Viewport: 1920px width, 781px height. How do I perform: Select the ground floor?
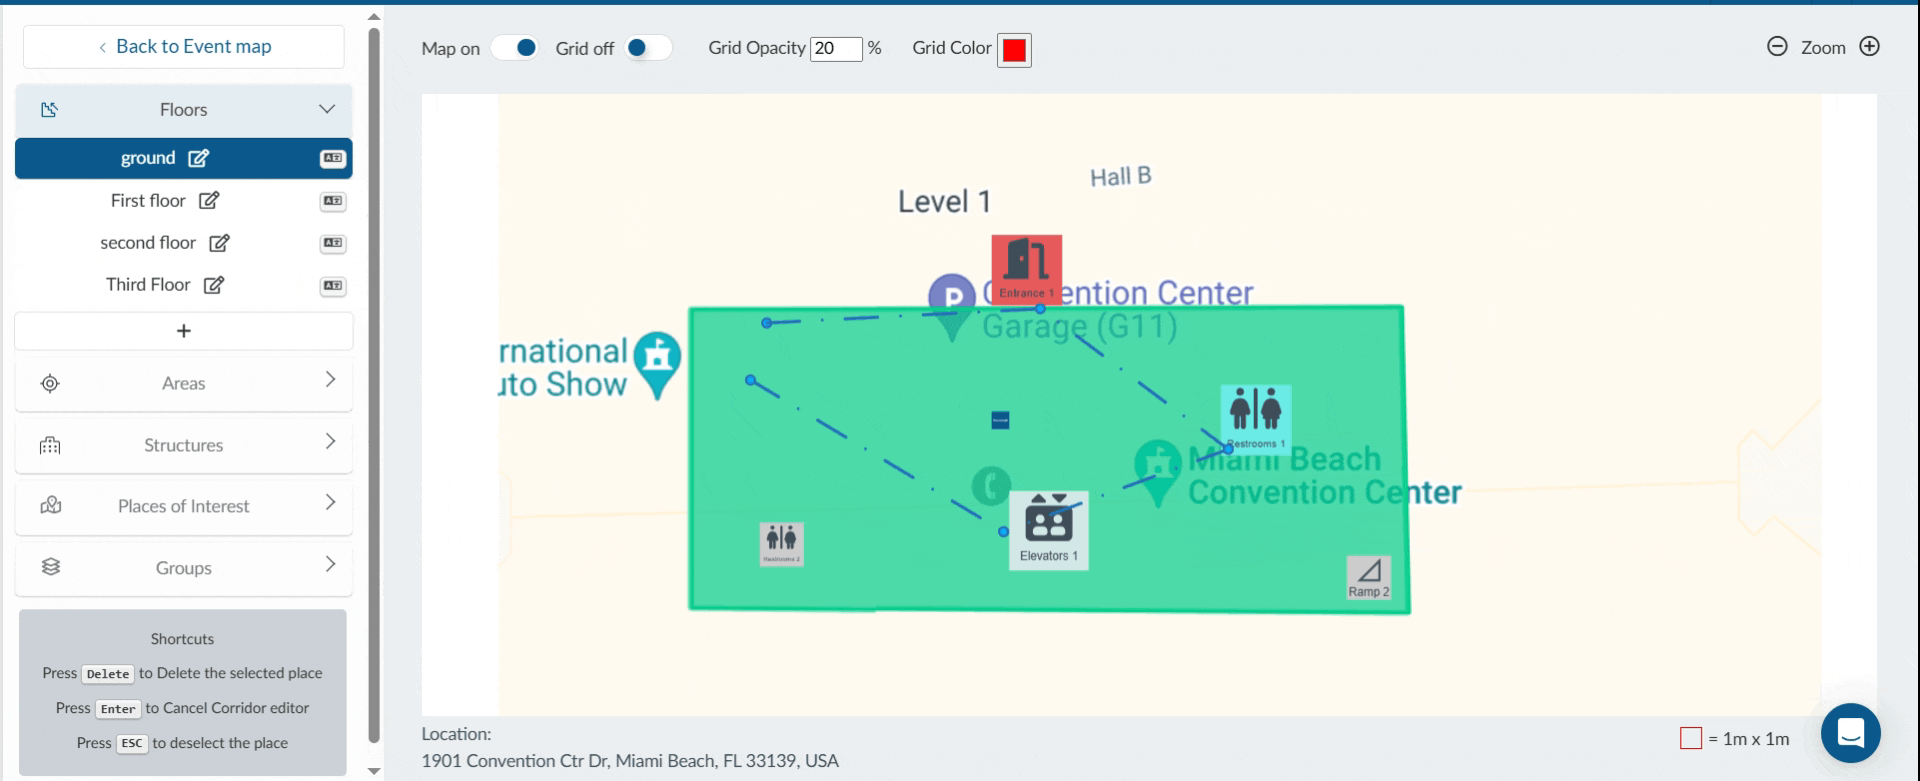(x=184, y=158)
